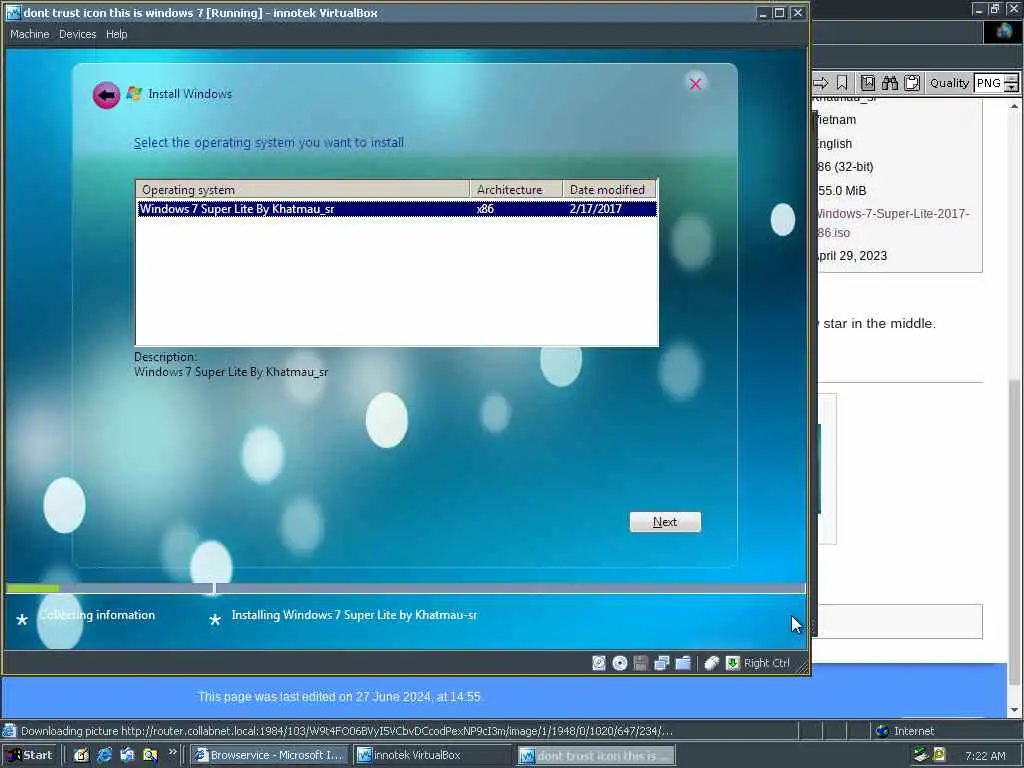Click the green arrow host key icon

733,663
